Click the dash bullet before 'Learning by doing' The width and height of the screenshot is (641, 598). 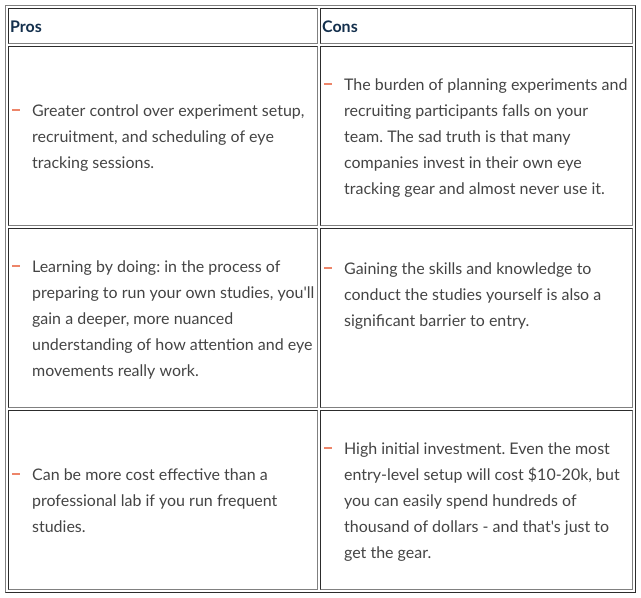point(16,266)
